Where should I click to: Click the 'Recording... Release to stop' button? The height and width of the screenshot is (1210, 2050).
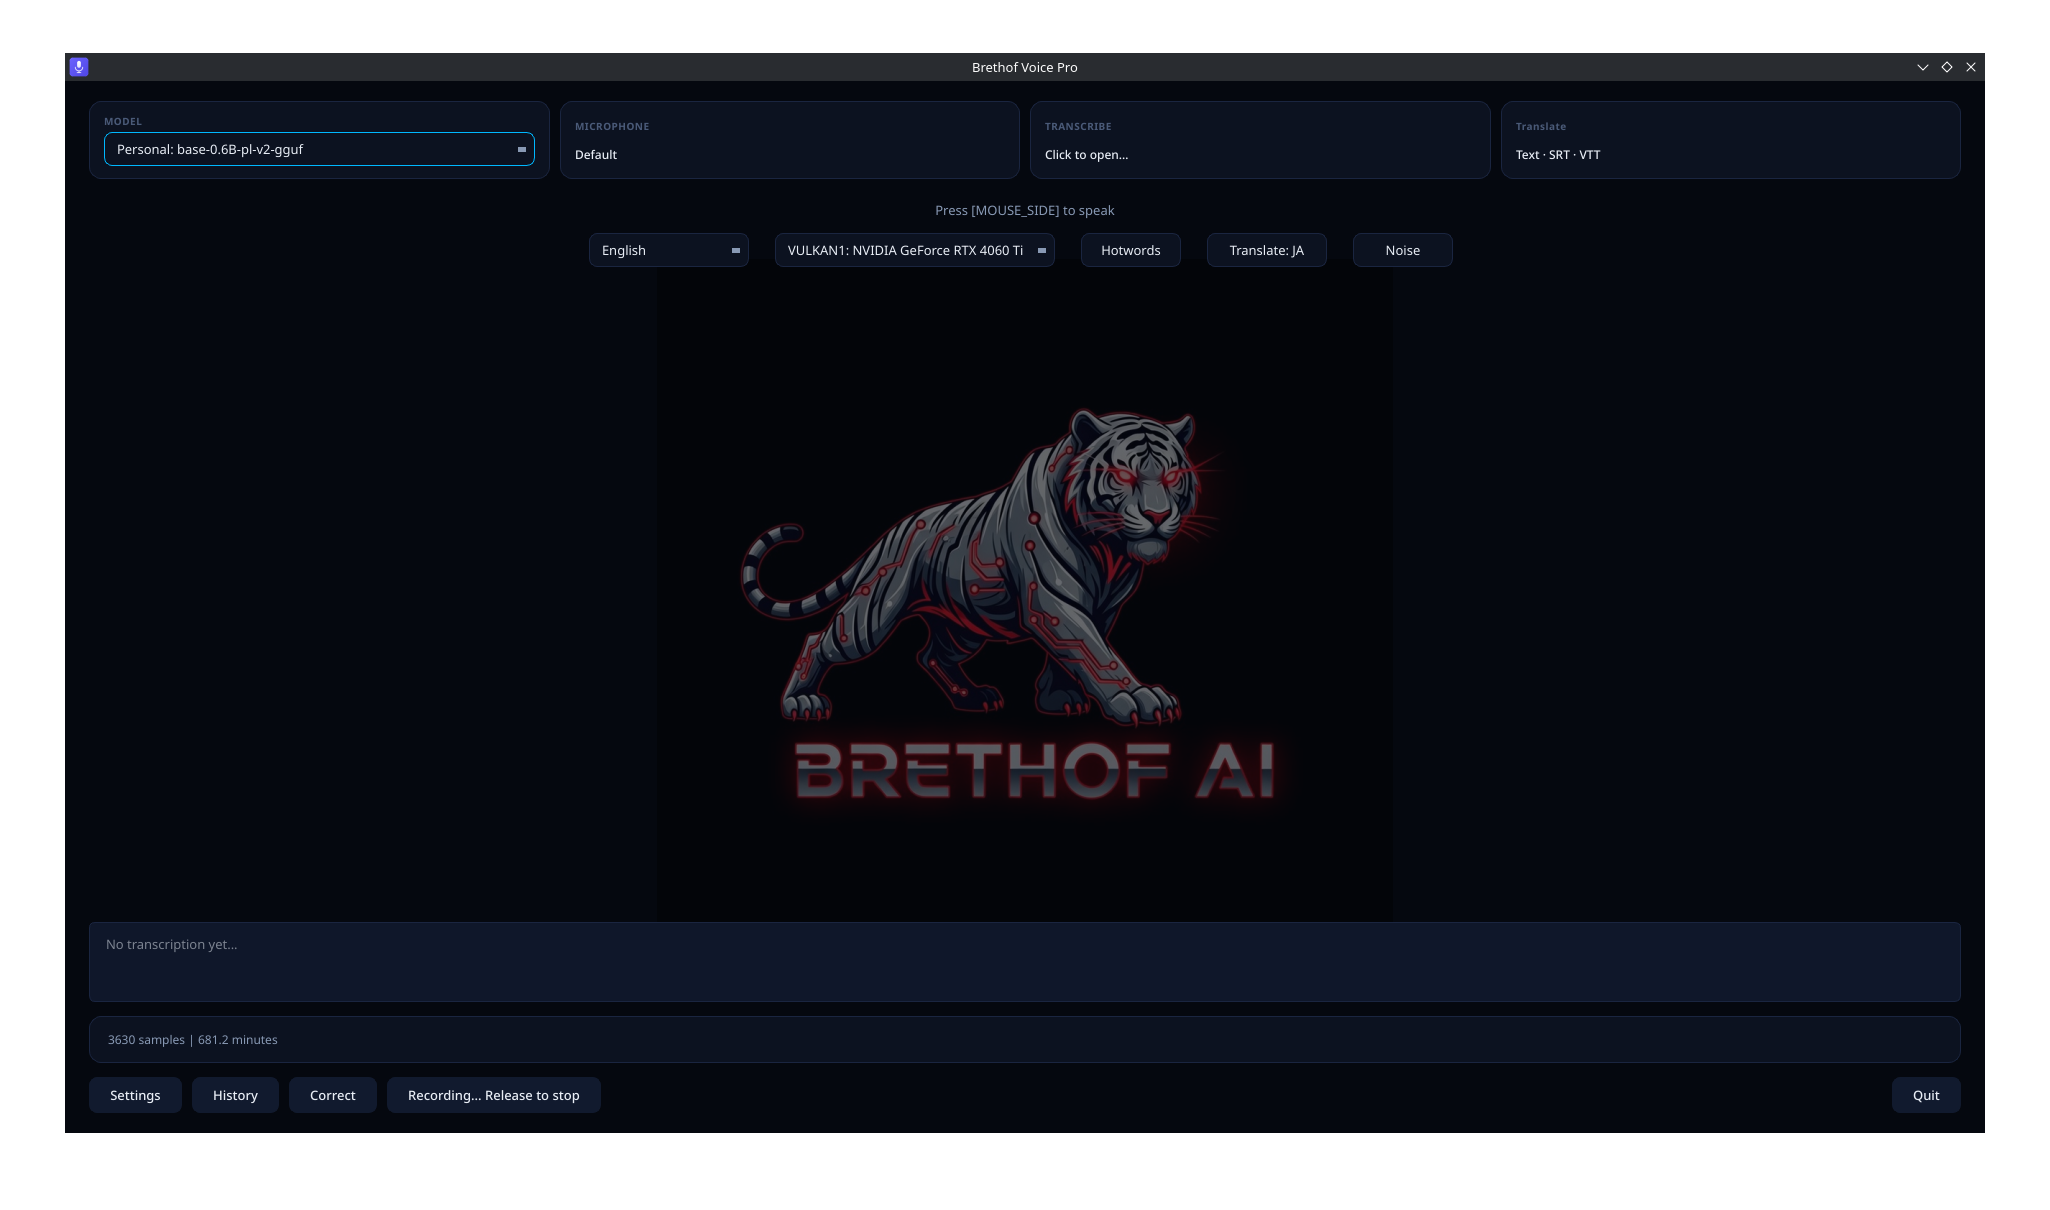(493, 1095)
